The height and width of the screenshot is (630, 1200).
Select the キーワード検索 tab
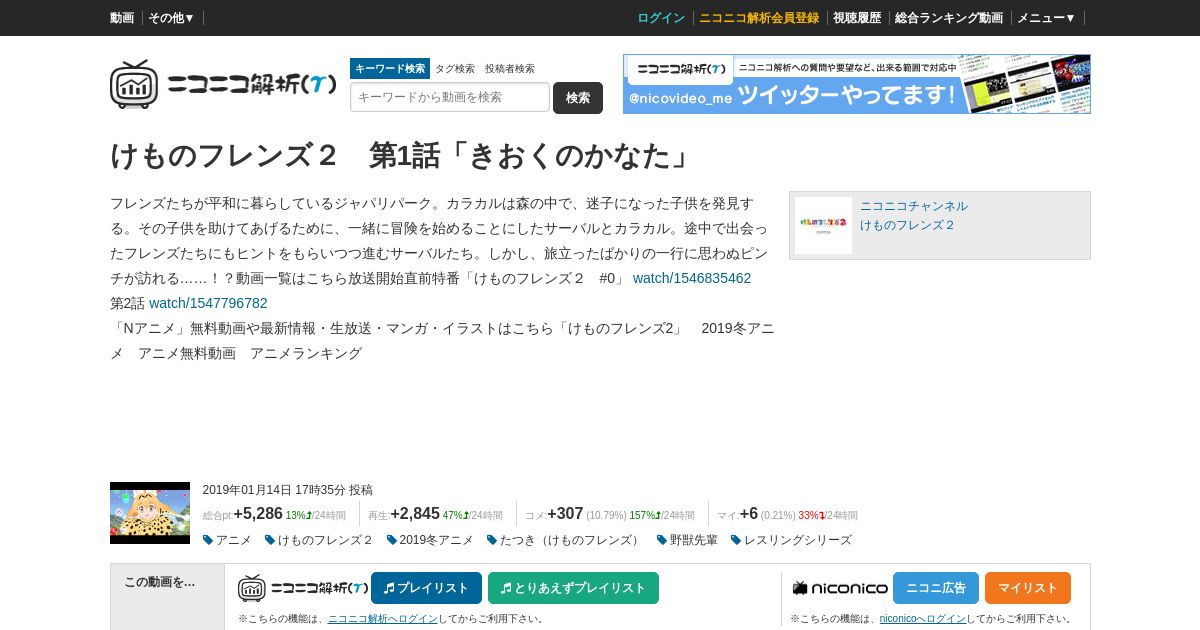tap(390, 69)
